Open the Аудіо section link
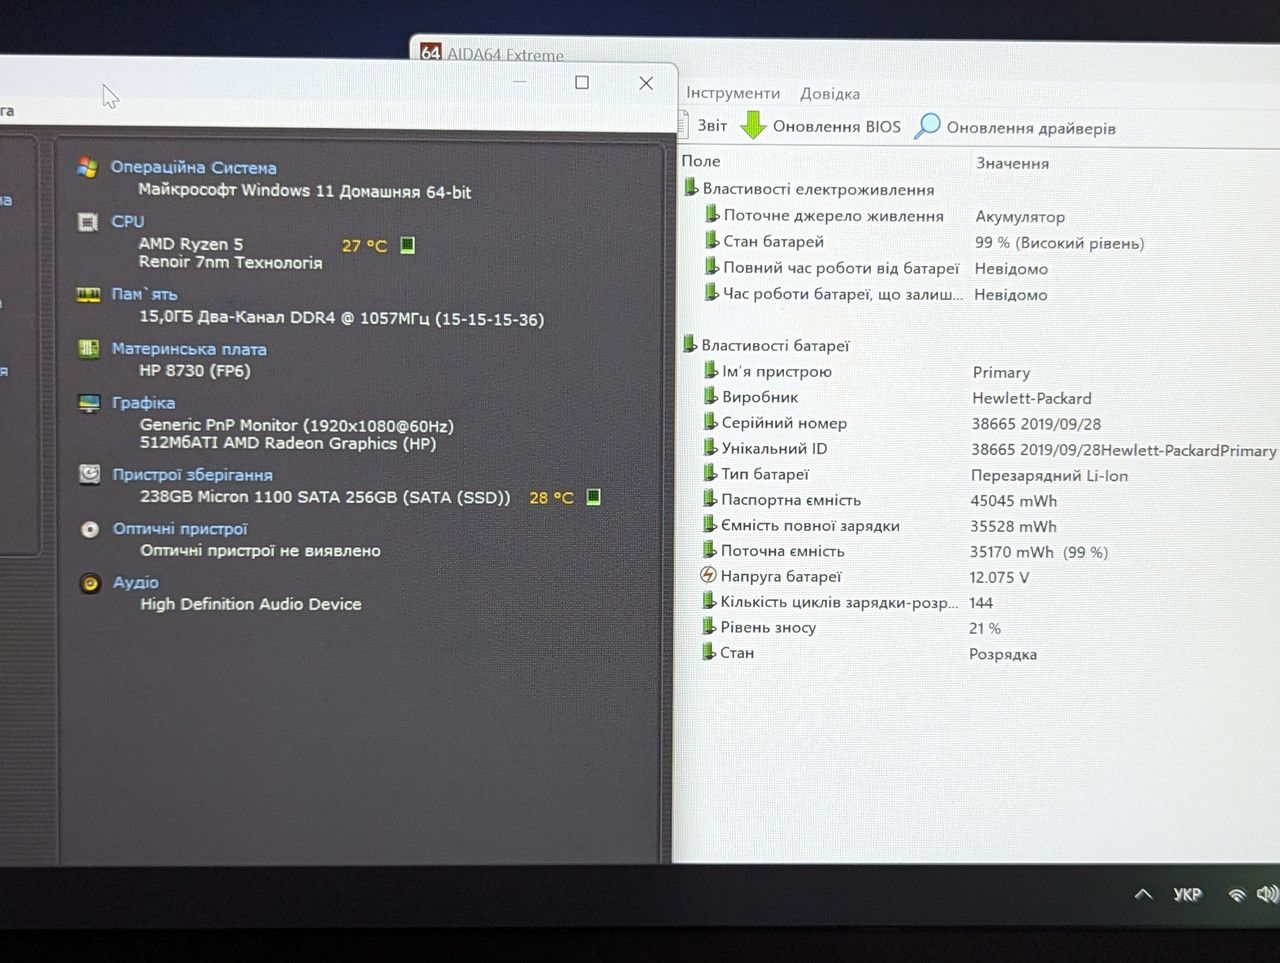The image size is (1280, 963). click(136, 582)
